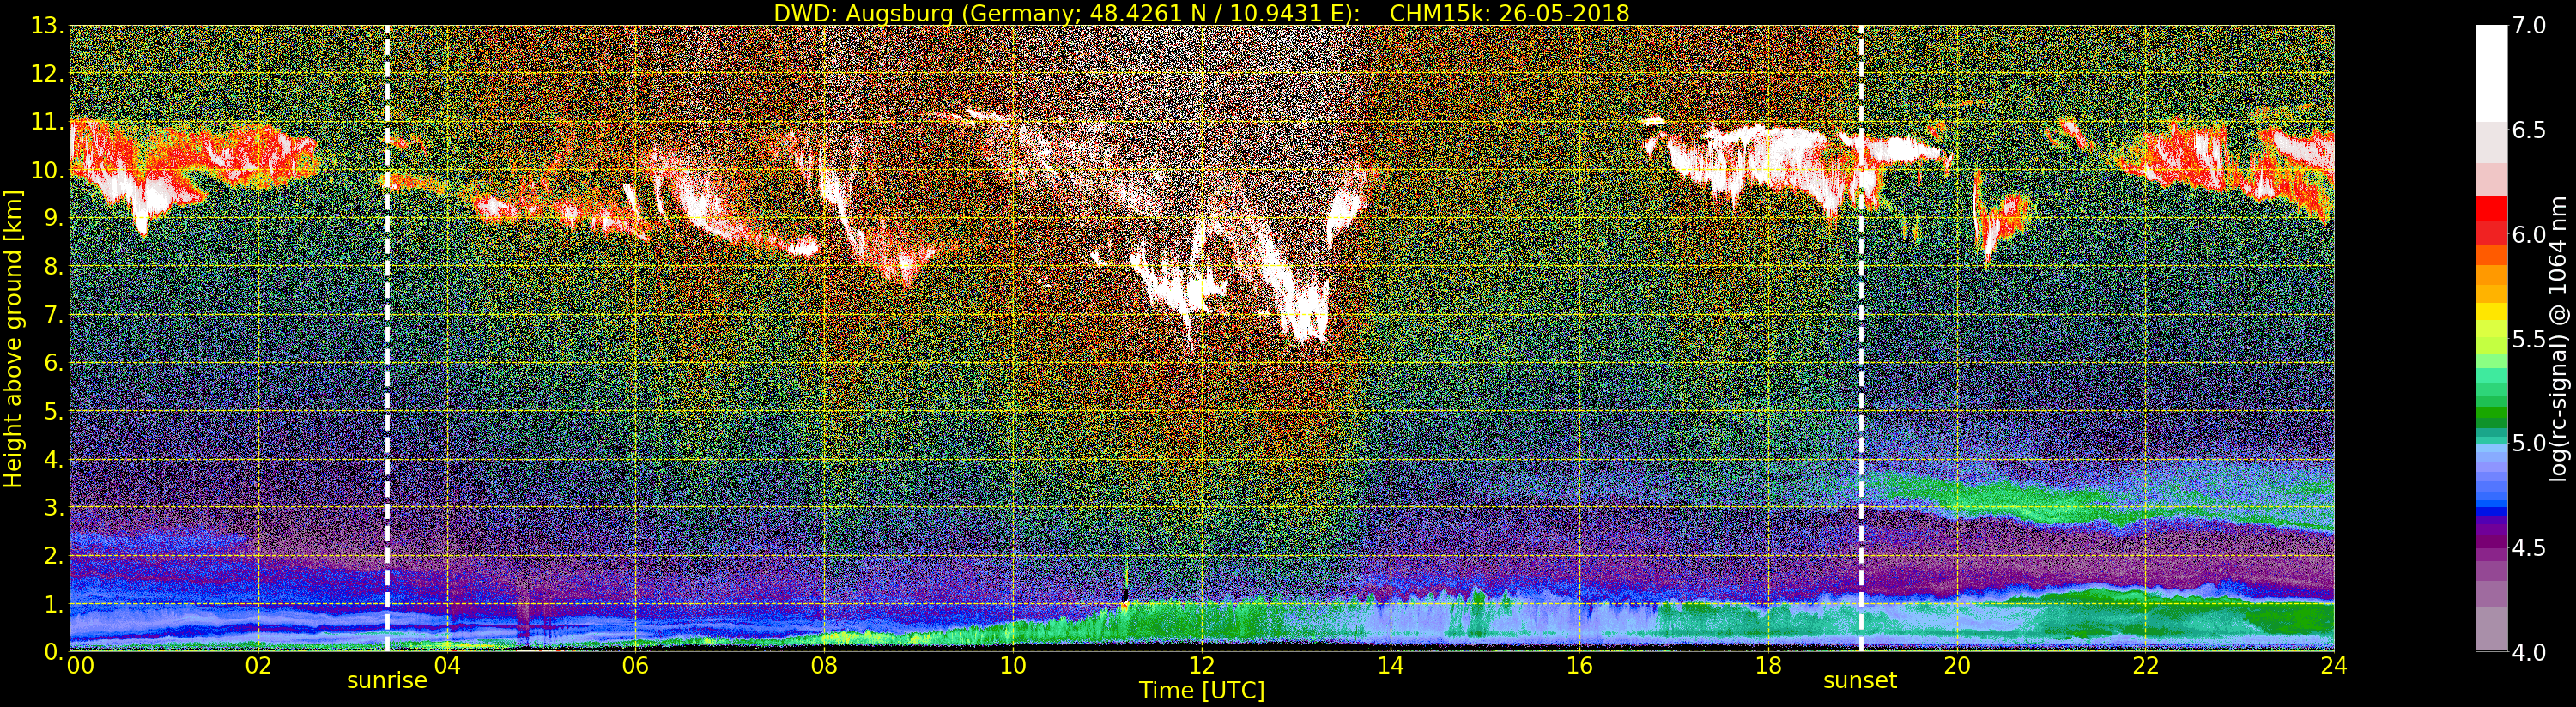Click the '04' time tick label

[x=447, y=665]
